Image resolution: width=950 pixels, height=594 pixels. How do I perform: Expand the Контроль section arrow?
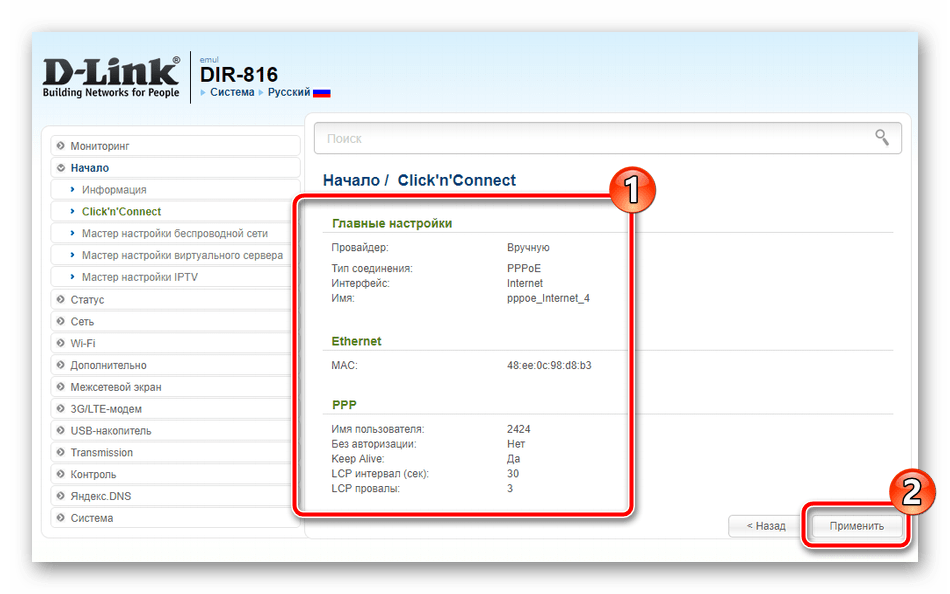[x=61, y=474]
